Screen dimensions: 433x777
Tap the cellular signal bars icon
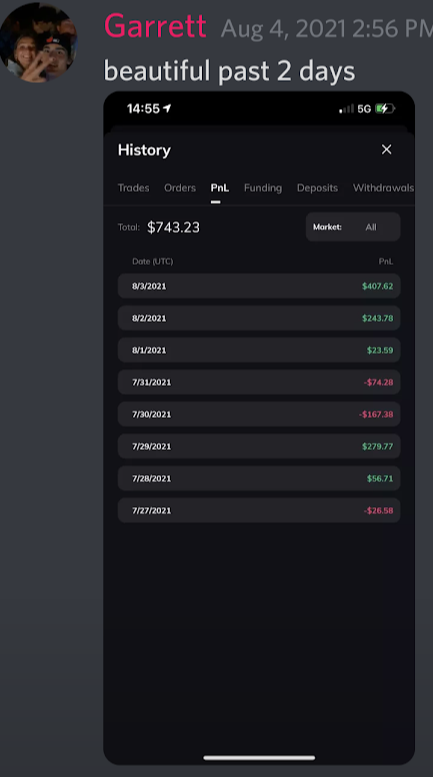pyautogui.click(x=347, y=109)
